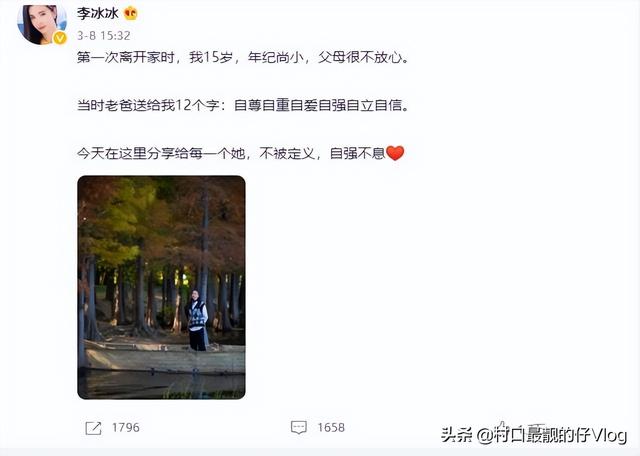Enlarge the forest photo attached to post
This screenshot has width=640, height=456.
(x=162, y=287)
